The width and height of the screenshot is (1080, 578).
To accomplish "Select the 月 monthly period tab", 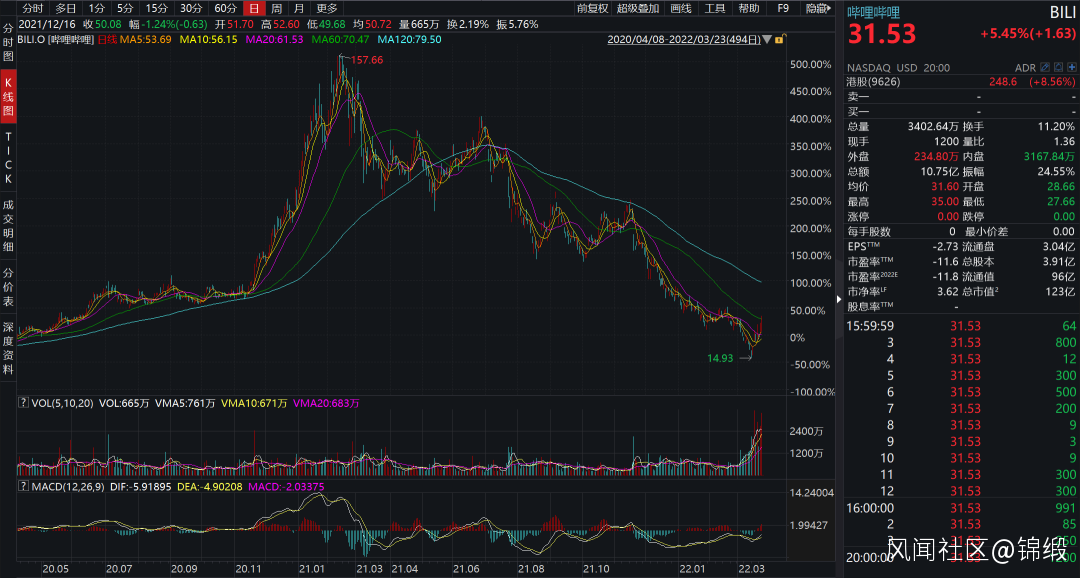I will [x=298, y=8].
